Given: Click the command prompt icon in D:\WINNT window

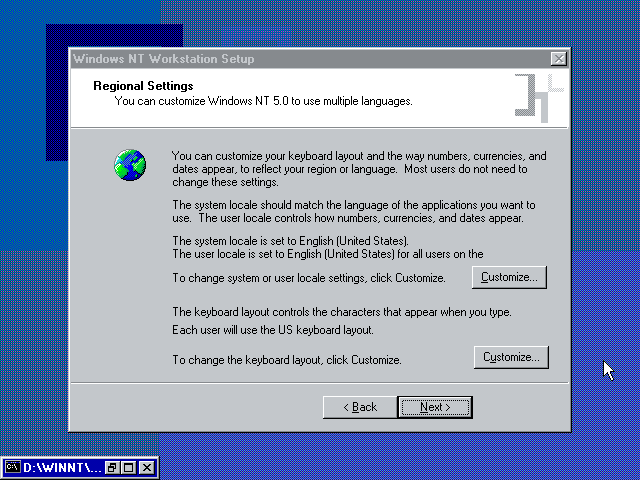Looking at the screenshot, I should click(13, 467).
